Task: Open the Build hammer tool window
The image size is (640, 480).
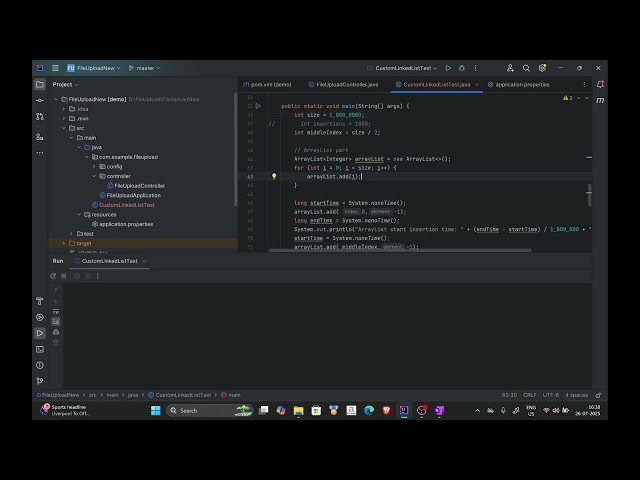Action: pyautogui.click(x=40, y=301)
